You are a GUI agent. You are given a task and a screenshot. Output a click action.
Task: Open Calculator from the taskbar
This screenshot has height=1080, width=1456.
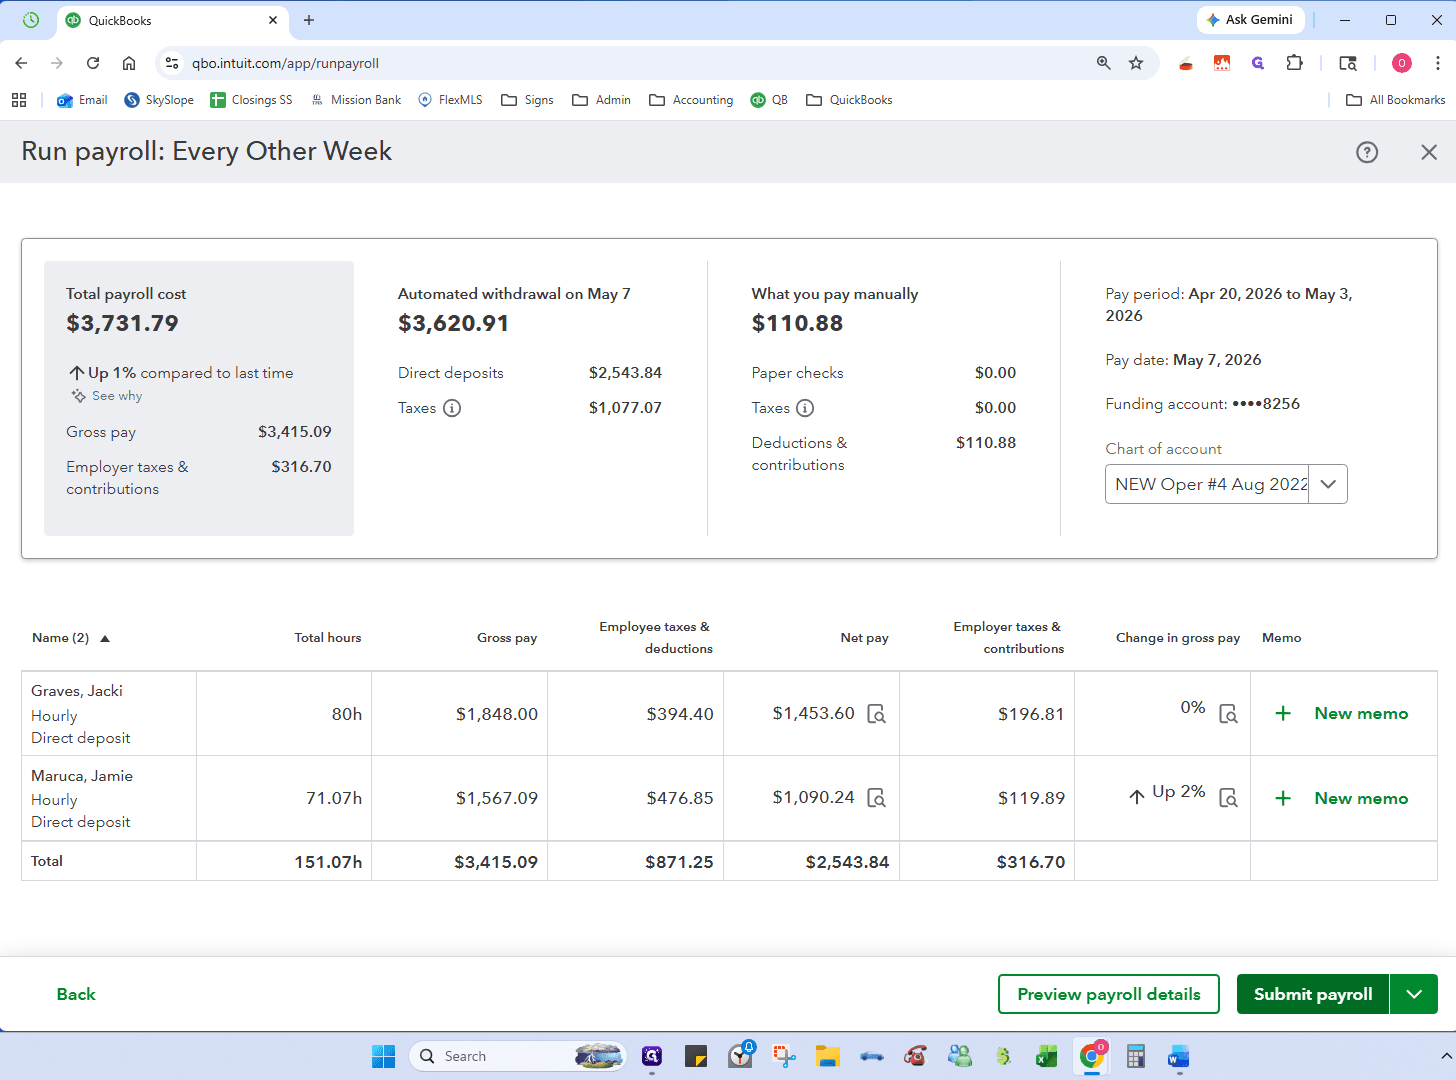point(1135,1056)
